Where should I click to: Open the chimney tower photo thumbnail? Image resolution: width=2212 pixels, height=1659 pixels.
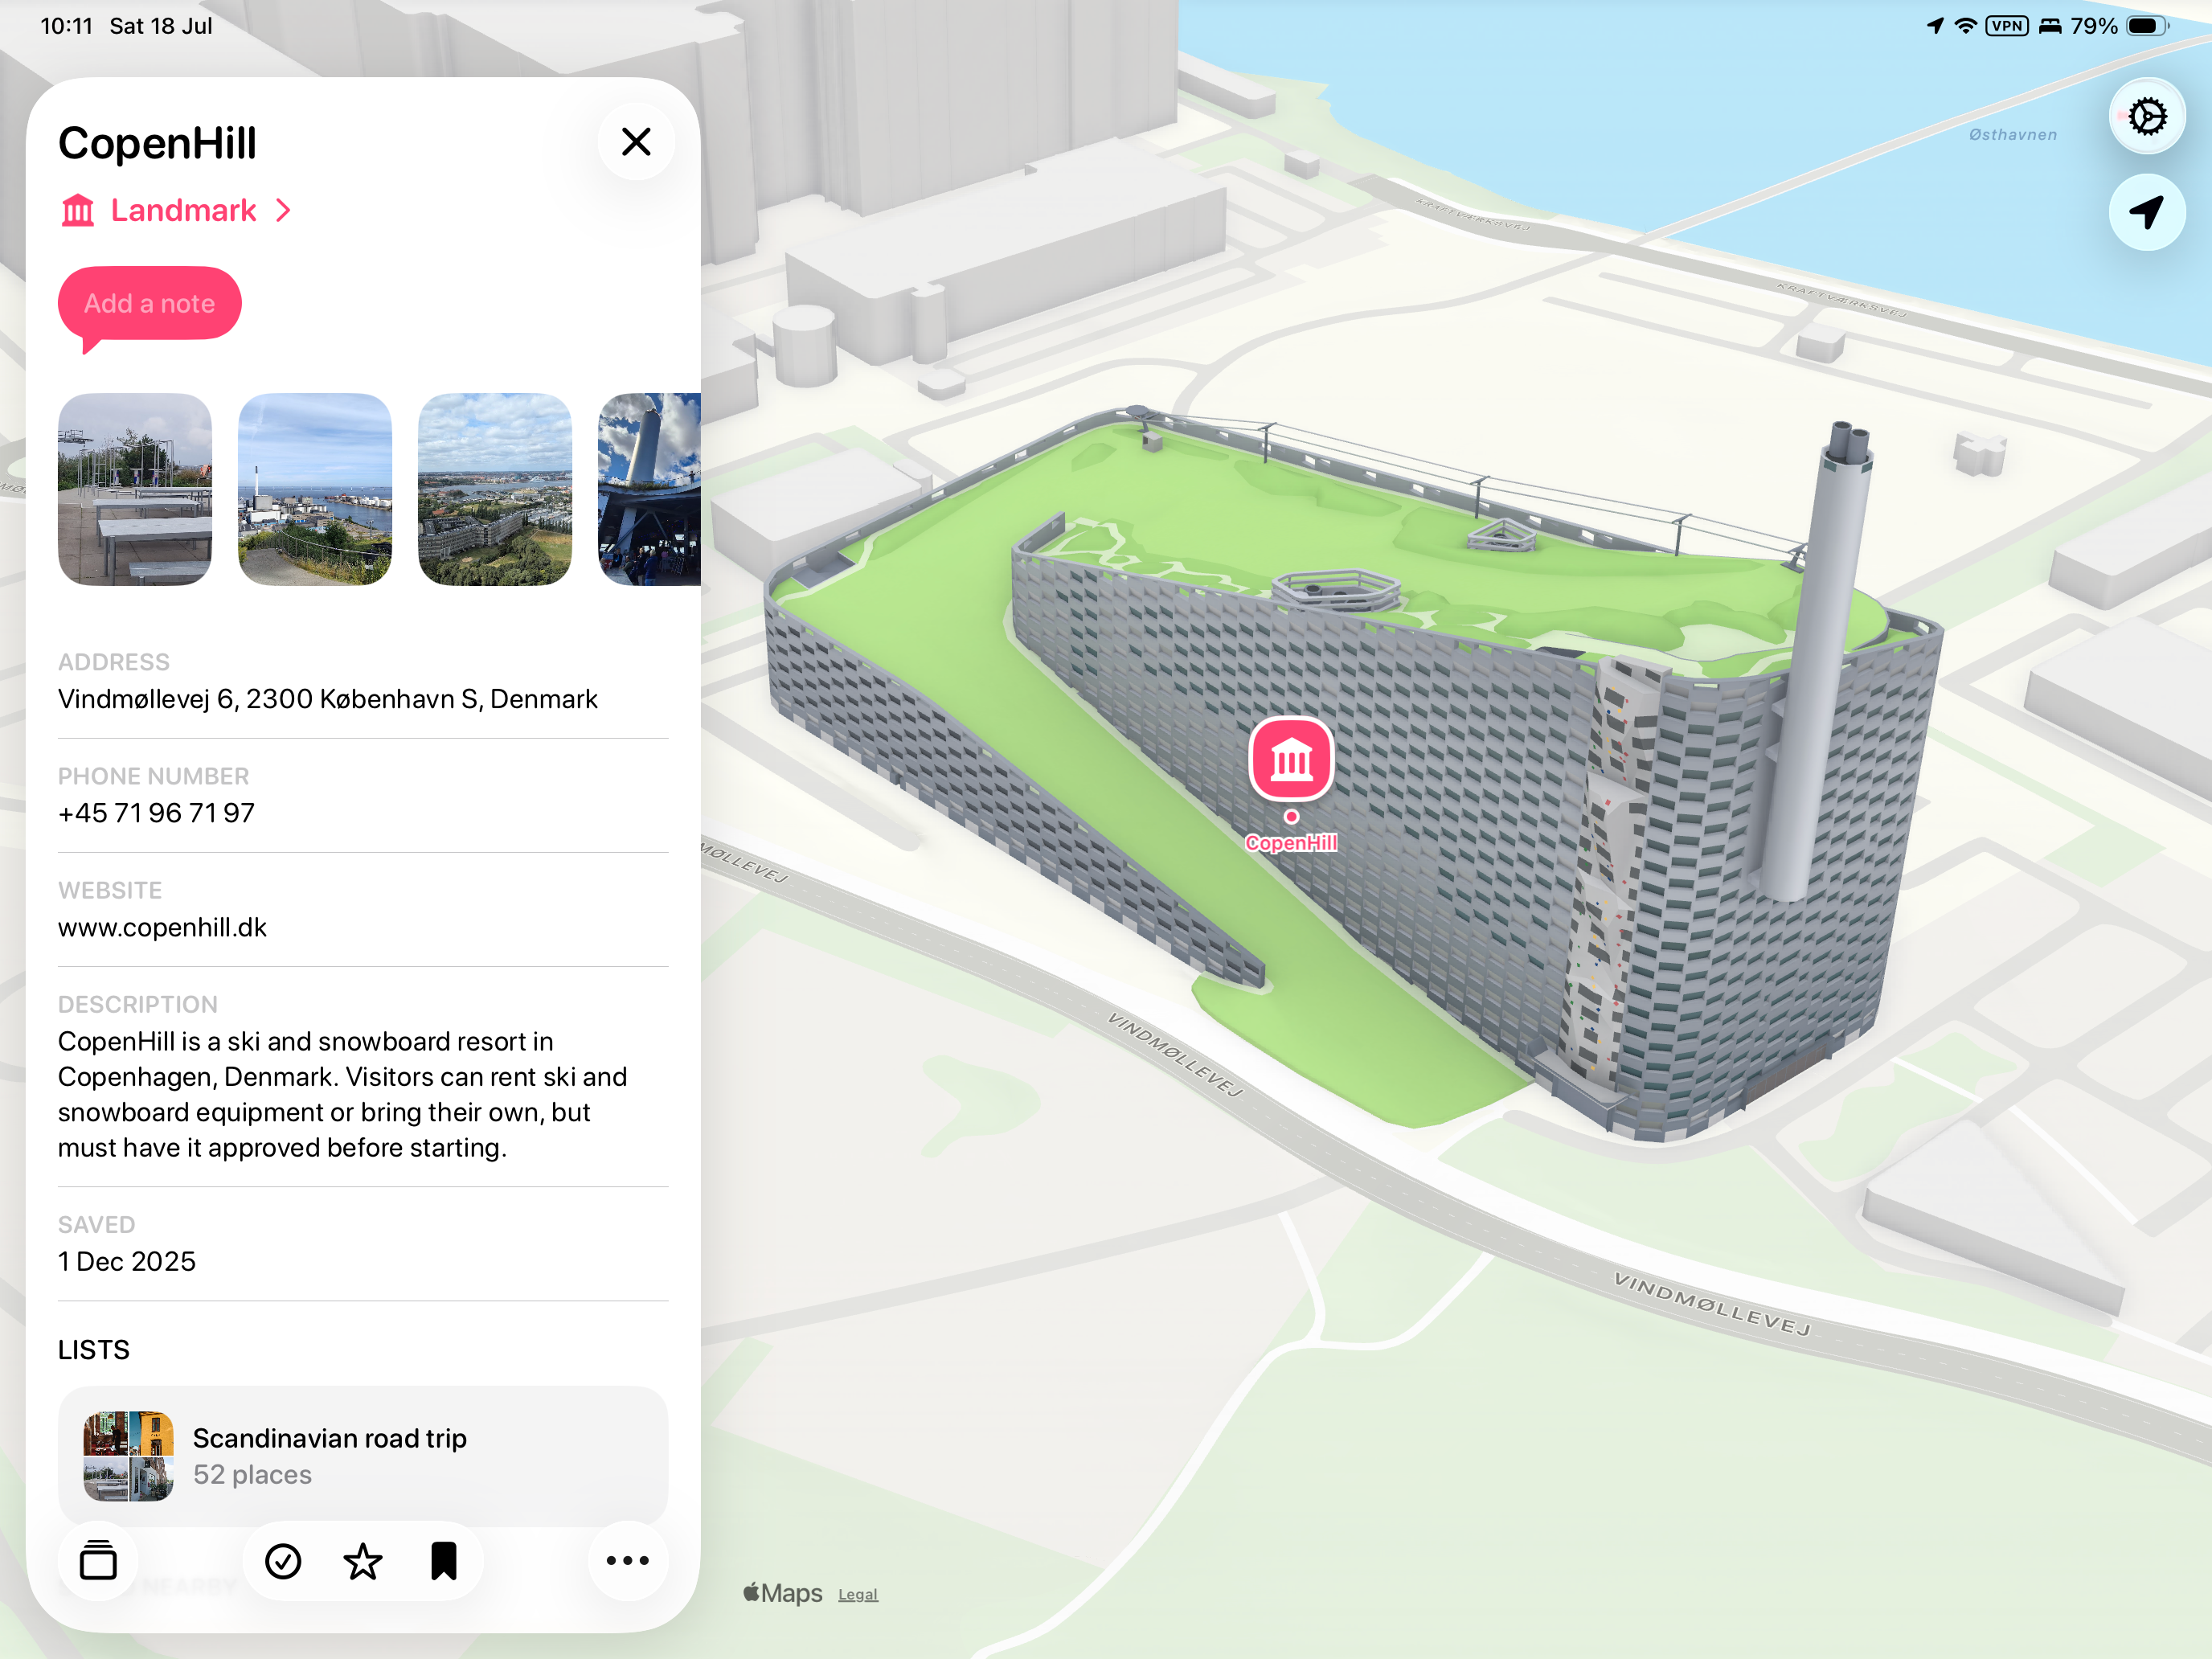coord(649,489)
